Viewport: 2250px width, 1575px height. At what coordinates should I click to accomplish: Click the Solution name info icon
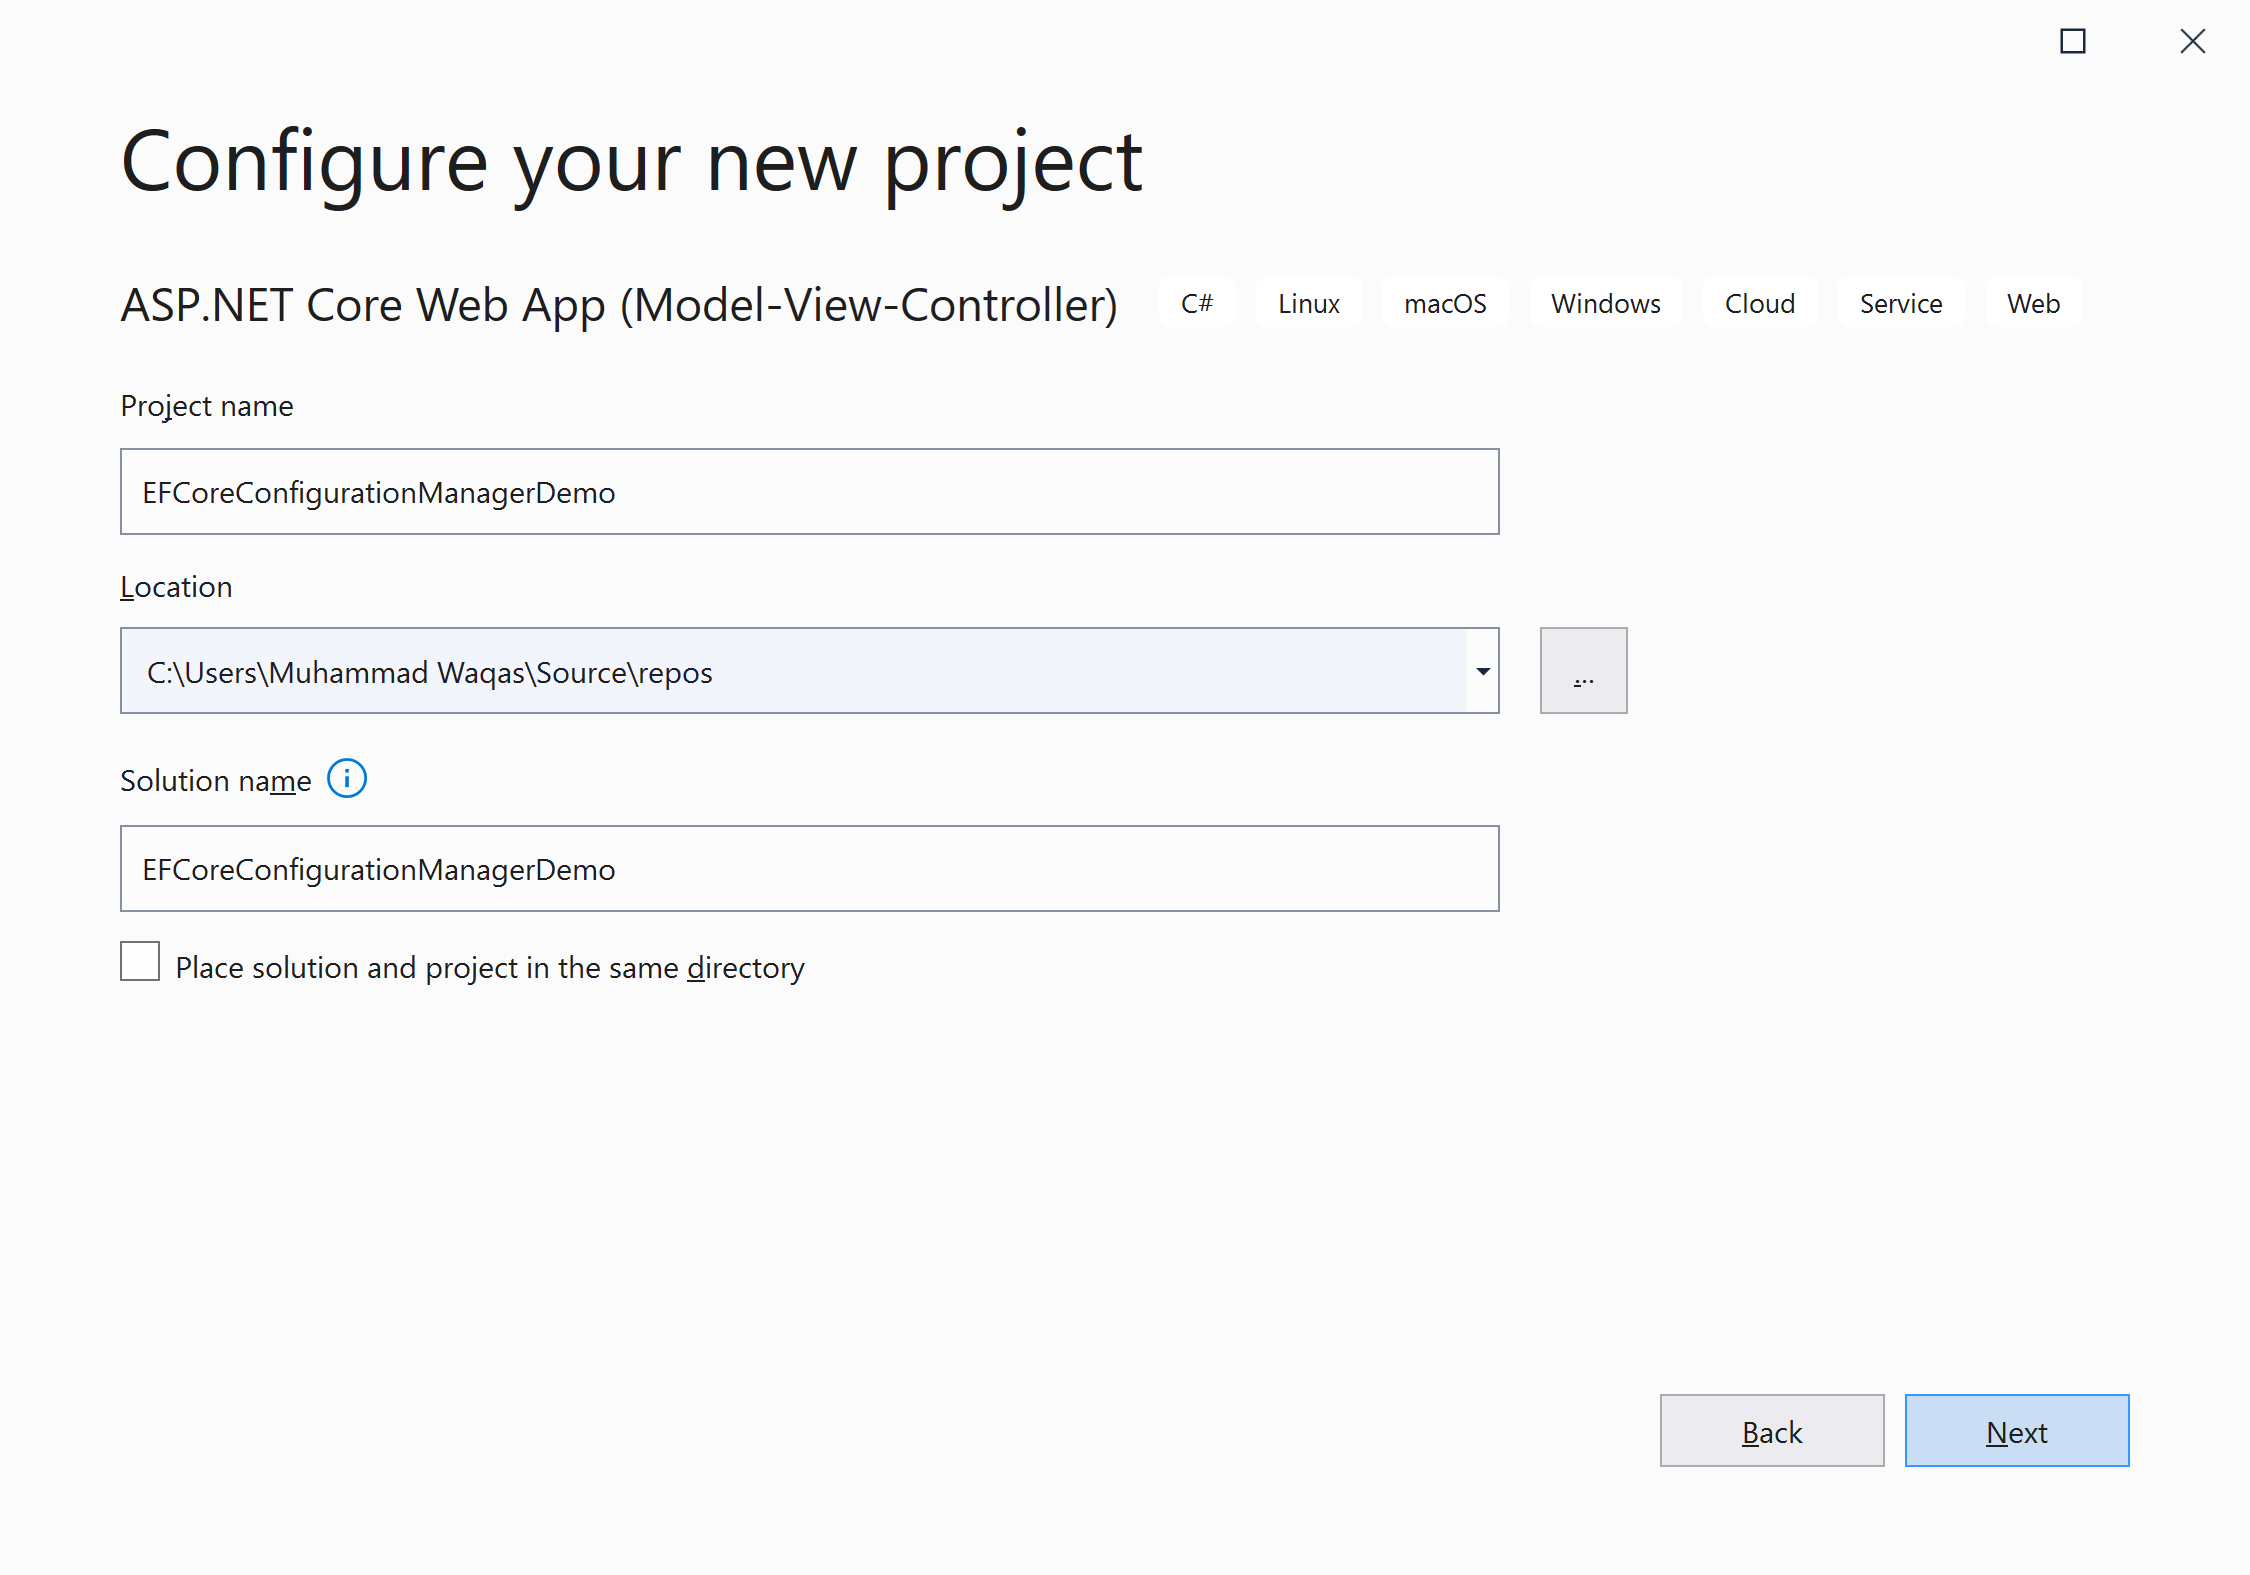coord(347,779)
